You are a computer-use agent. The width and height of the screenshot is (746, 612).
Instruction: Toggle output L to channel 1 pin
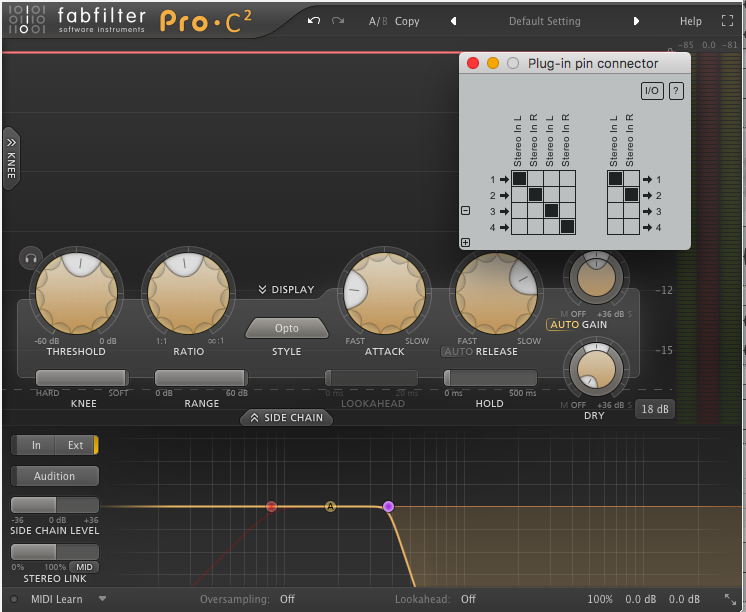point(615,178)
